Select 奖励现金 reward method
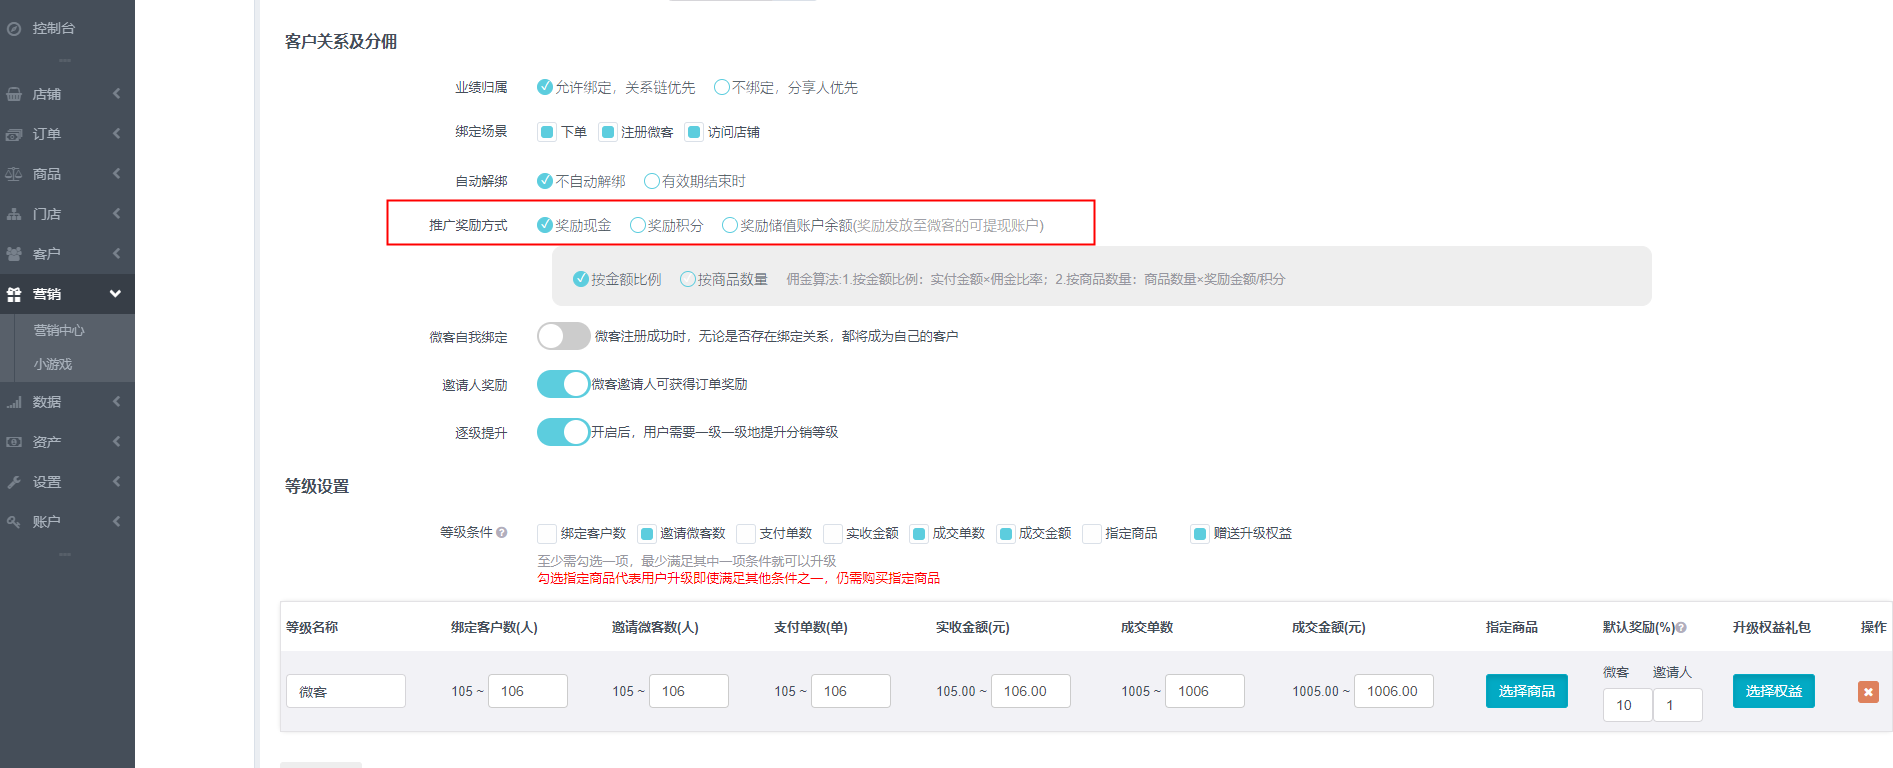This screenshot has height=768, width=1893. (545, 225)
